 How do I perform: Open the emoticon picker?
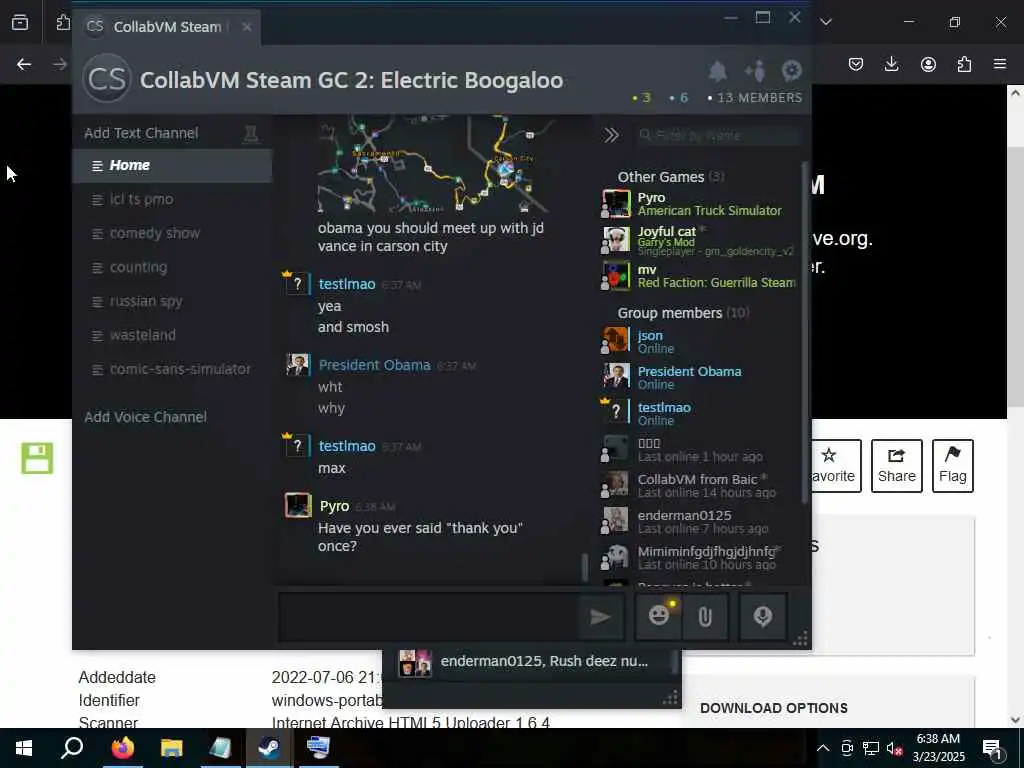tap(659, 616)
